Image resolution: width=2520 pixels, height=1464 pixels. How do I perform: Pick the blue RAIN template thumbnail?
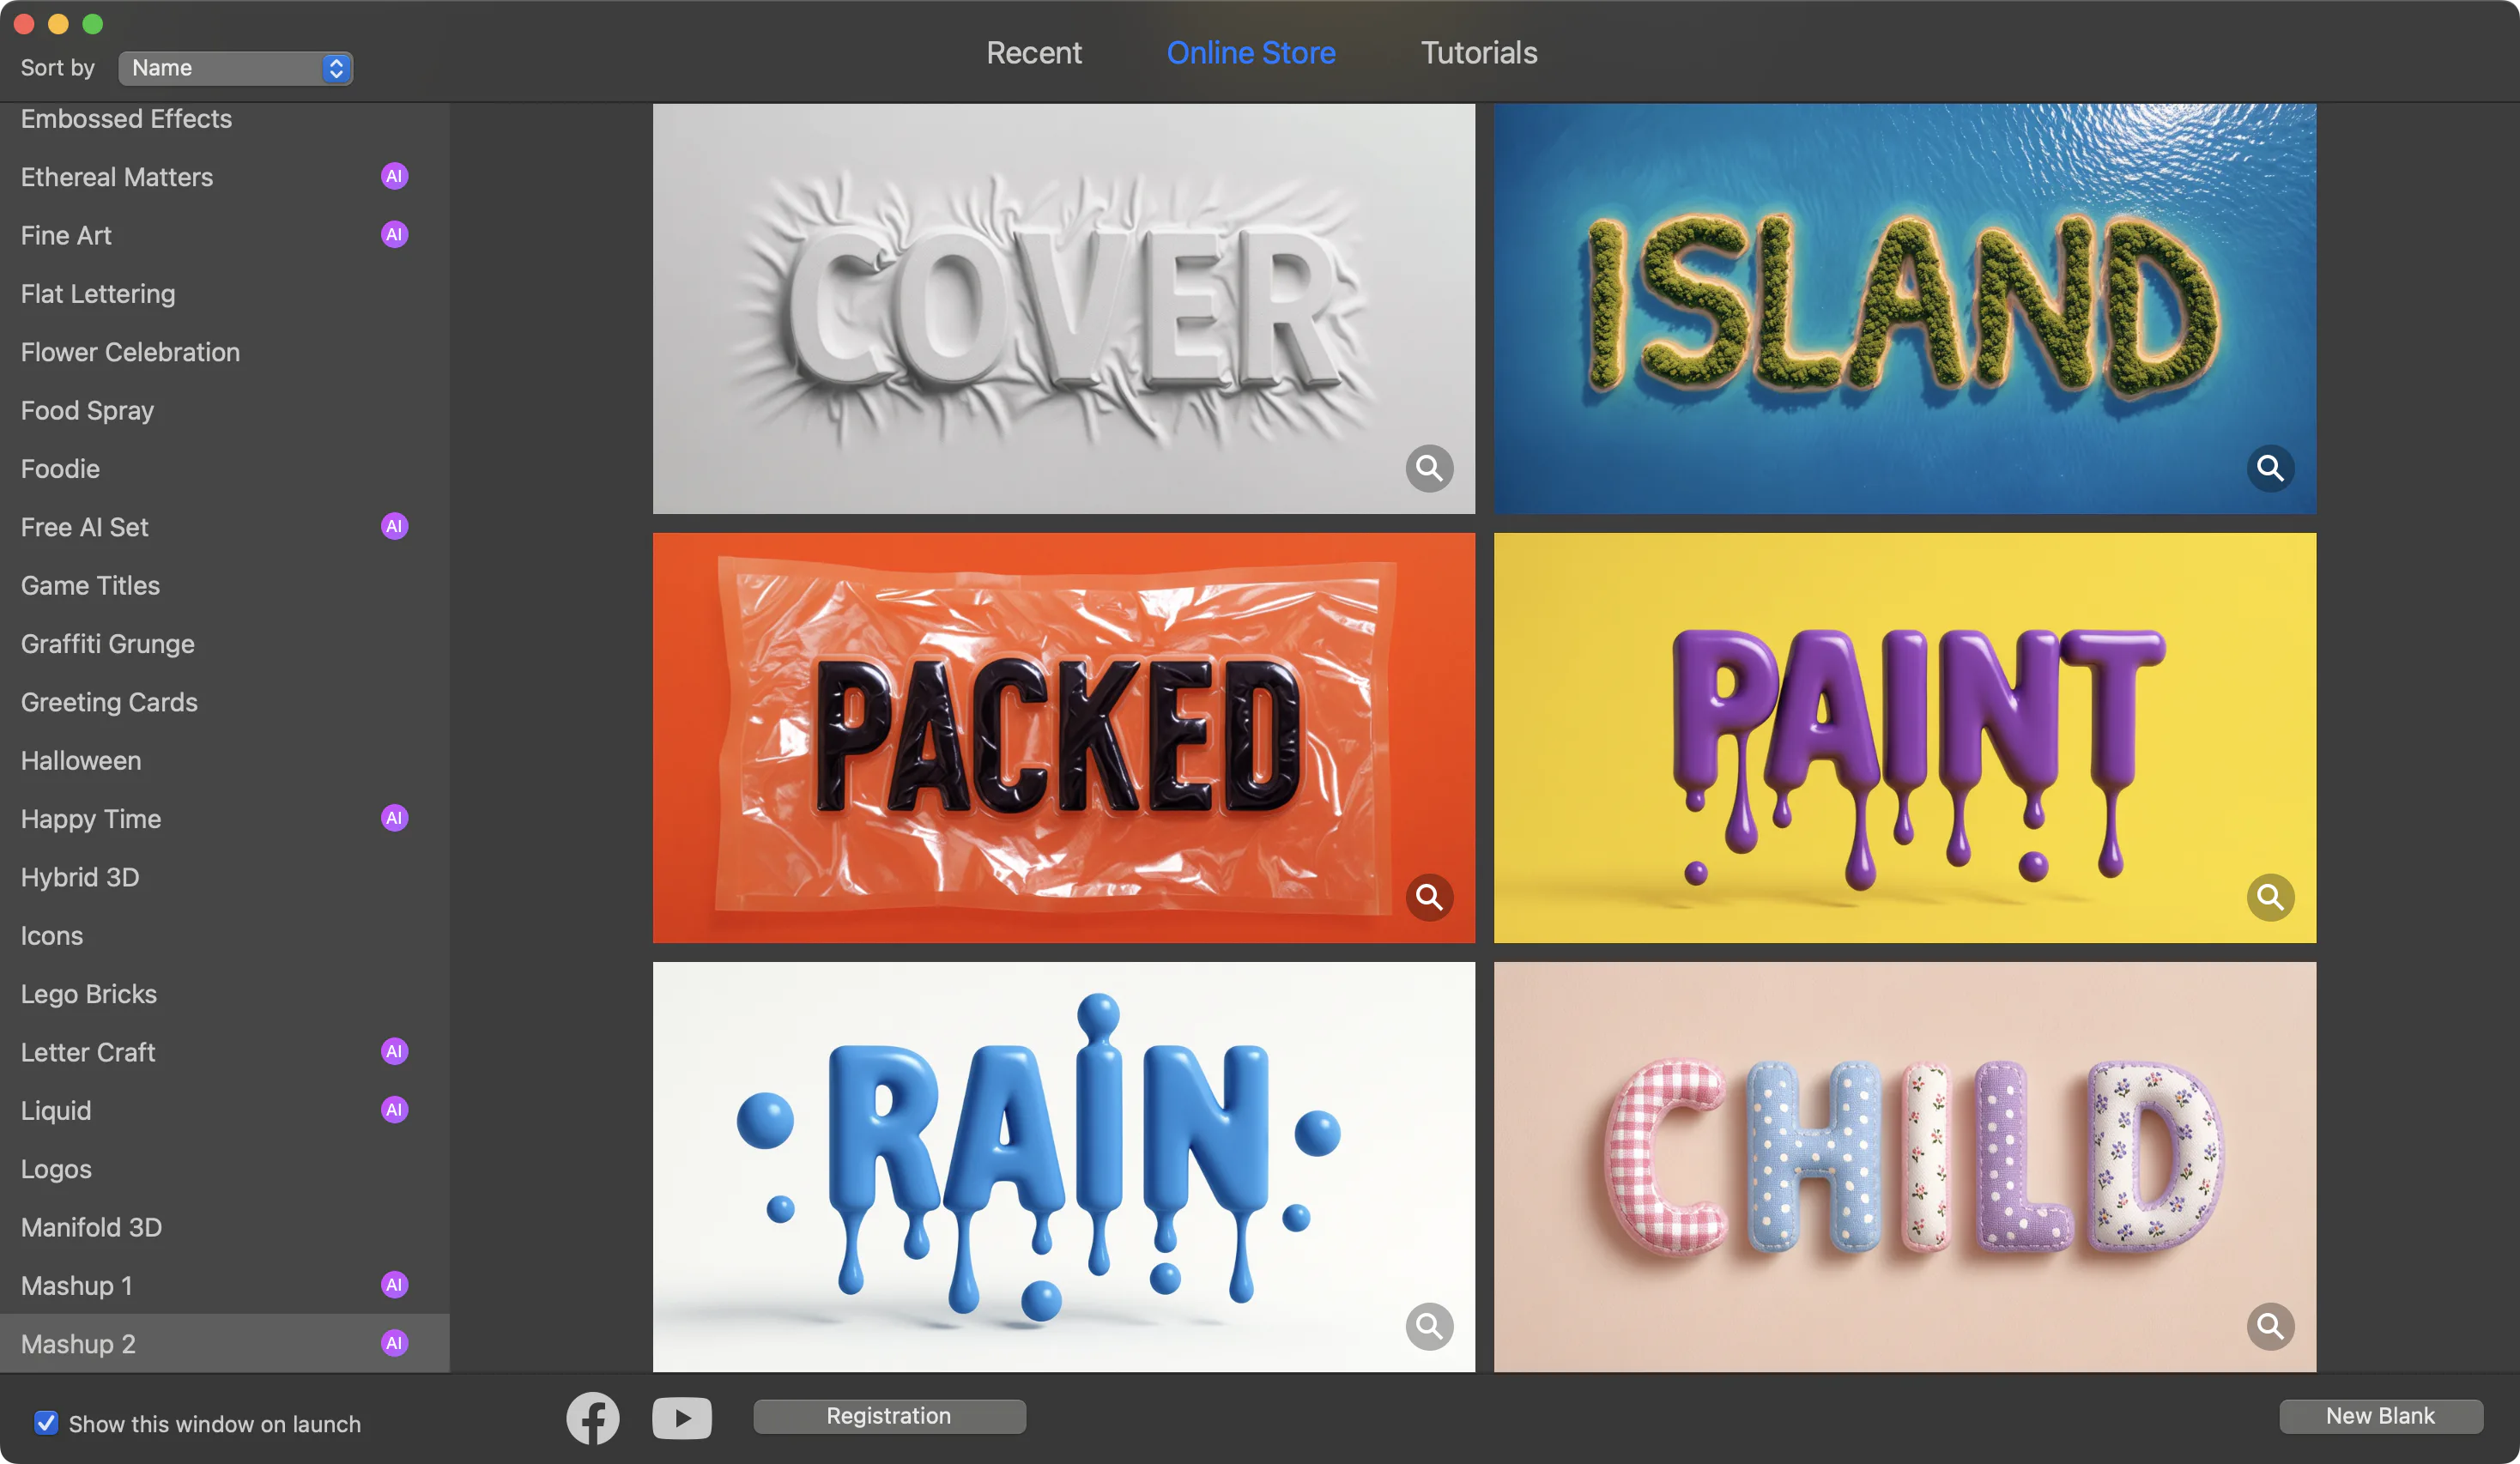pos(1063,1167)
